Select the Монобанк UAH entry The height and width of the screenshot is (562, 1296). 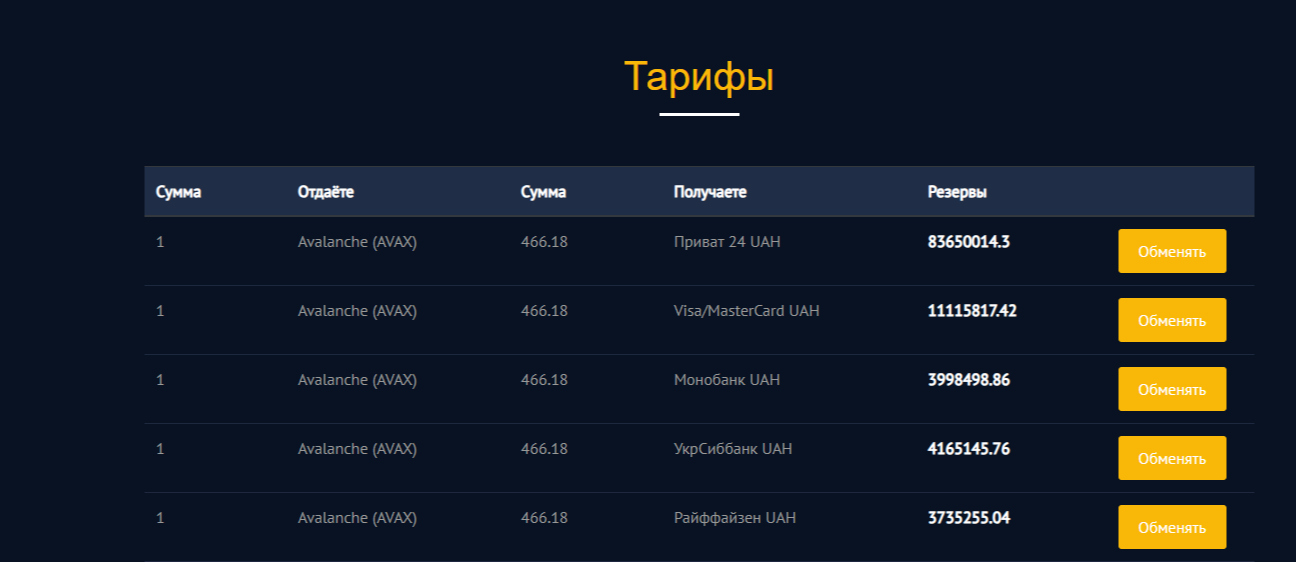pyautogui.click(x=726, y=380)
